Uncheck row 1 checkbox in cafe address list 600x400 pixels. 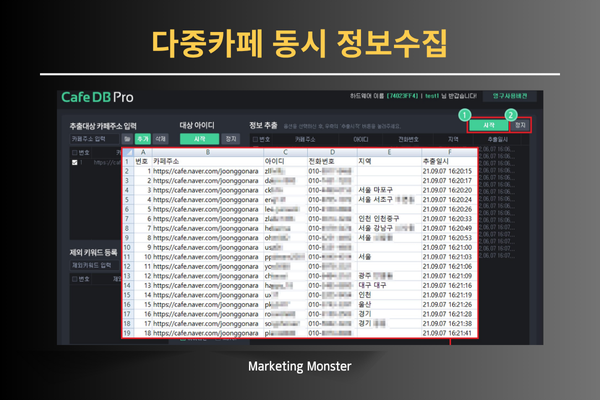[x=75, y=162]
